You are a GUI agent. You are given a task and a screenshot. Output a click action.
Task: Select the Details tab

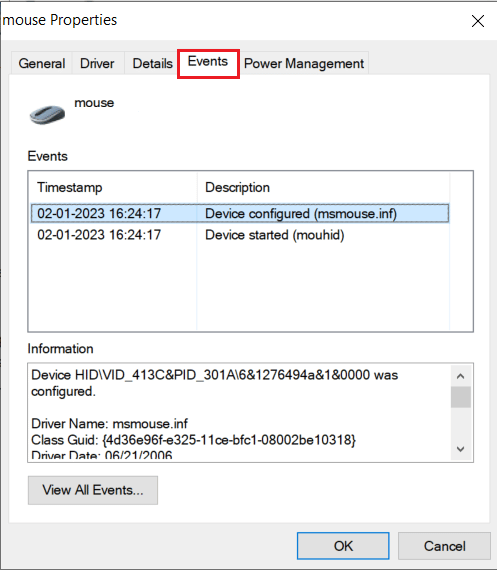click(153, 64)
